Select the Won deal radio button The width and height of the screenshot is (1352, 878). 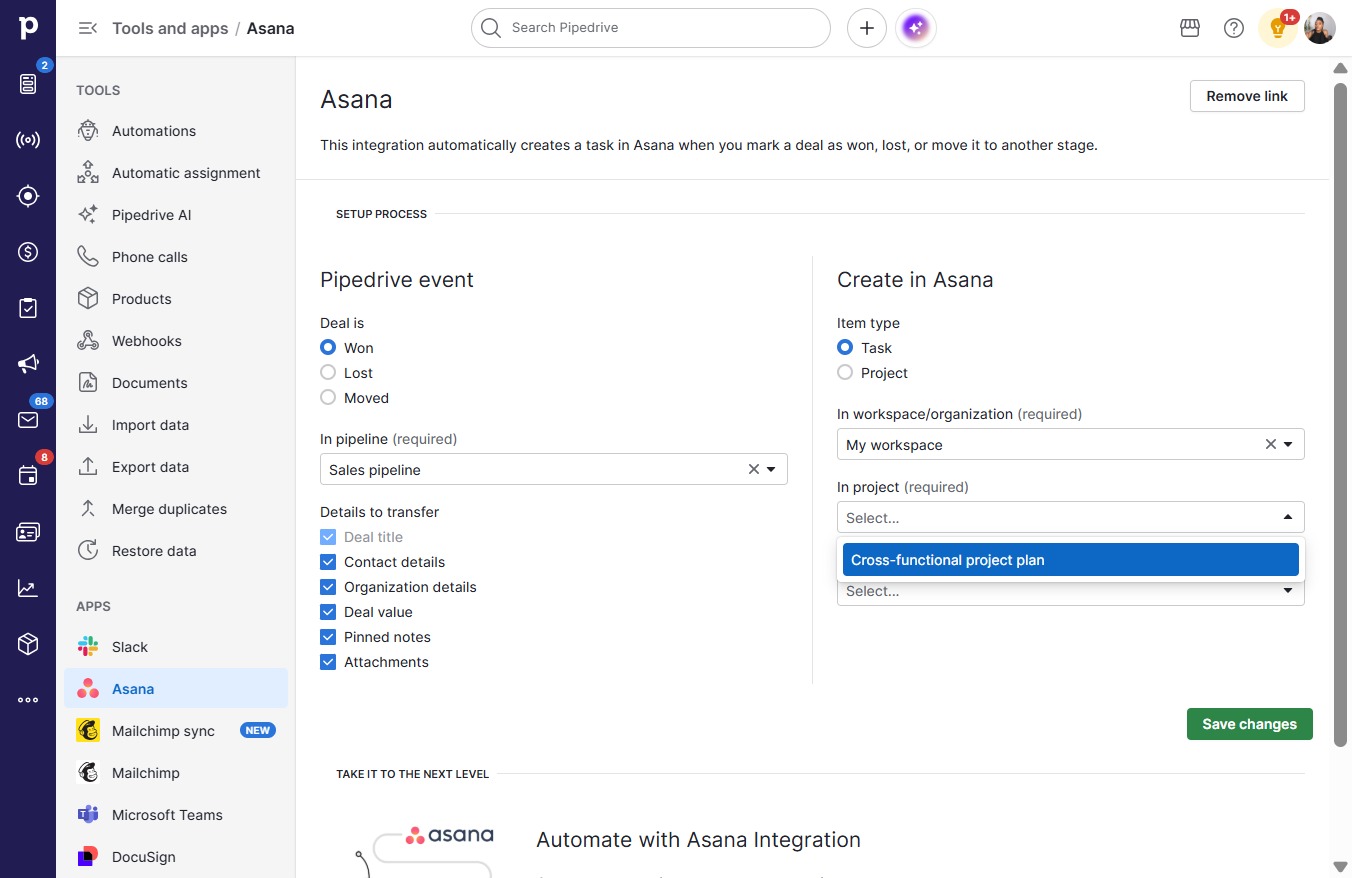click(328, 348)
